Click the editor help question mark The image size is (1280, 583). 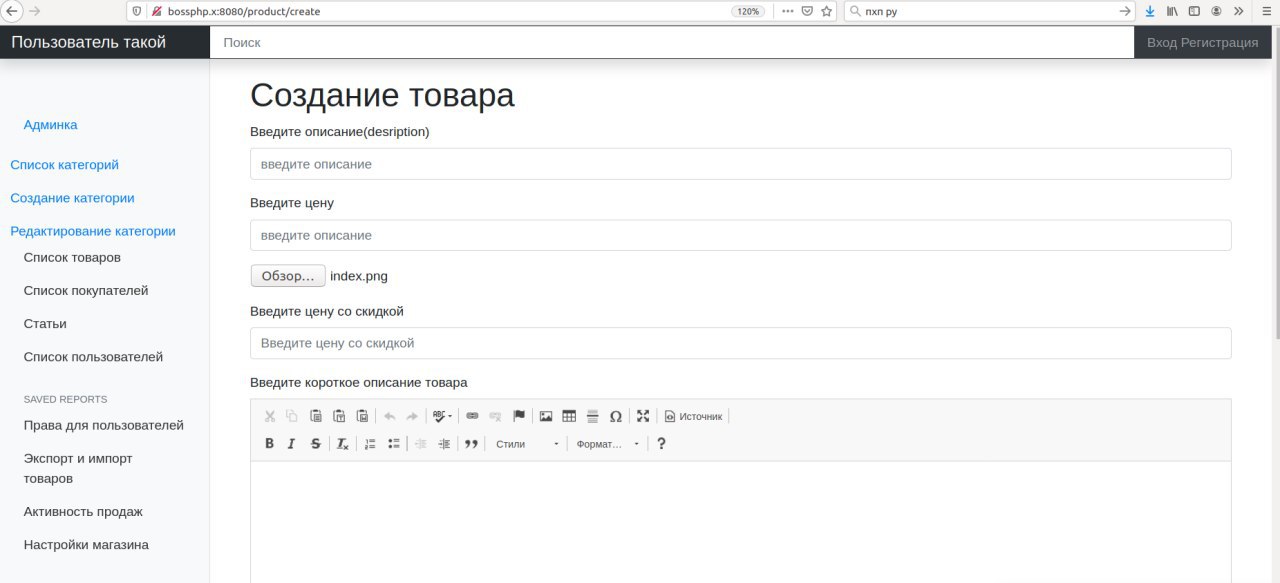pos(661,443)
